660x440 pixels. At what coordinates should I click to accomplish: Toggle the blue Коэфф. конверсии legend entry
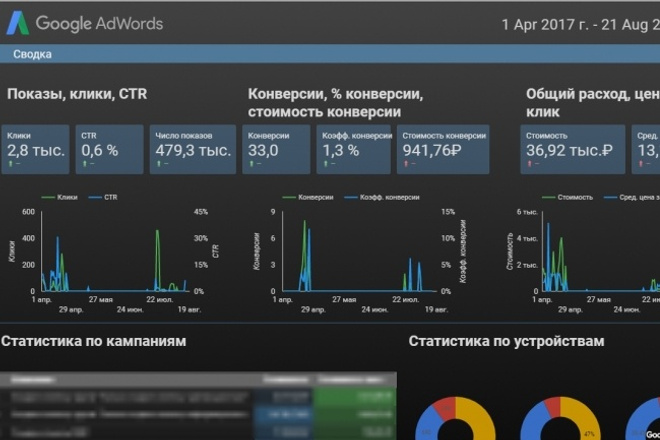(x=382, y=197)
